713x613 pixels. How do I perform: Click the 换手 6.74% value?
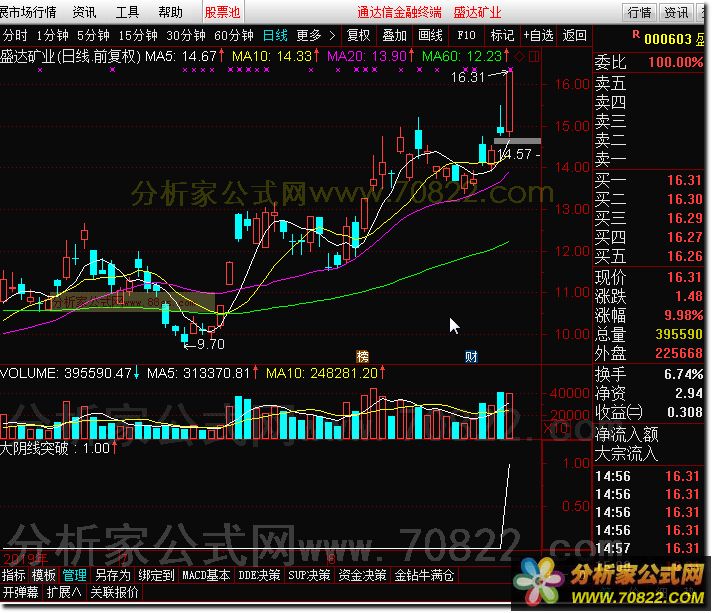pyautogui.click(x=683, y=374)
